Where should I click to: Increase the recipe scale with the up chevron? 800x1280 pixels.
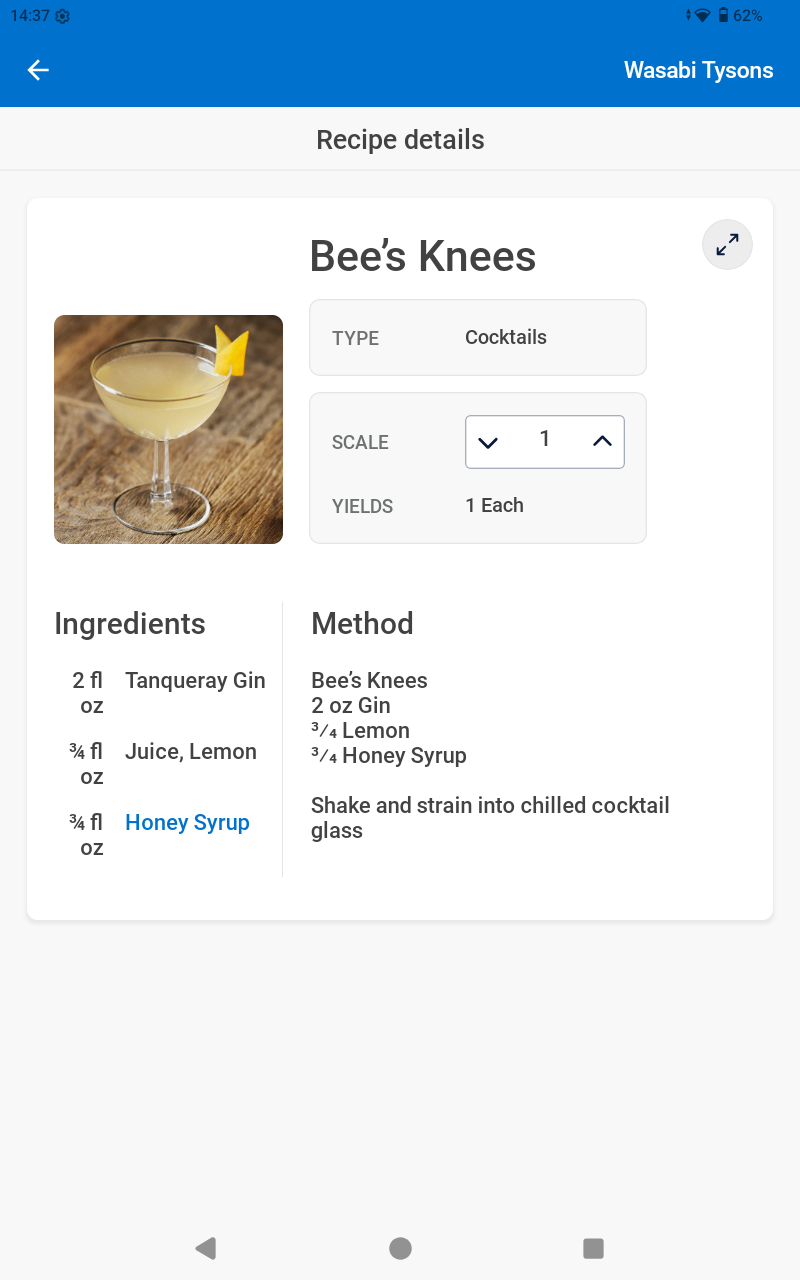click(601, 441)
